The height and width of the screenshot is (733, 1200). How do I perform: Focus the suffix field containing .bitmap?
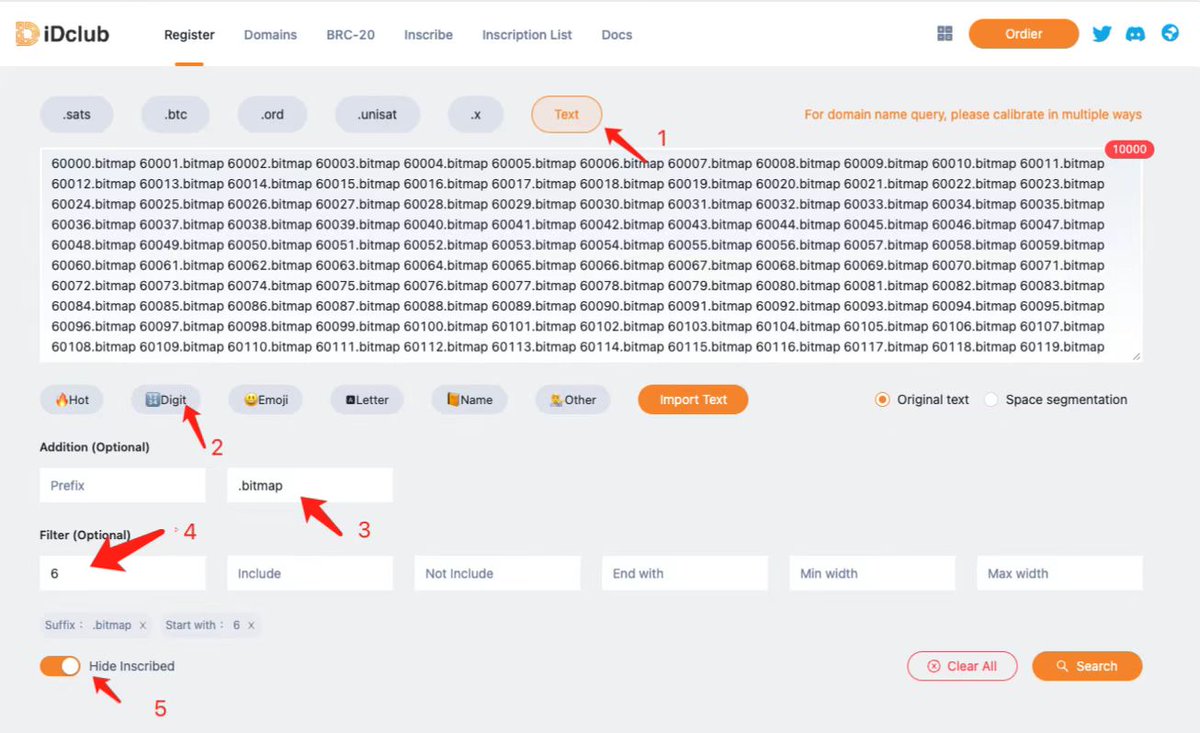tap(310, 485)
